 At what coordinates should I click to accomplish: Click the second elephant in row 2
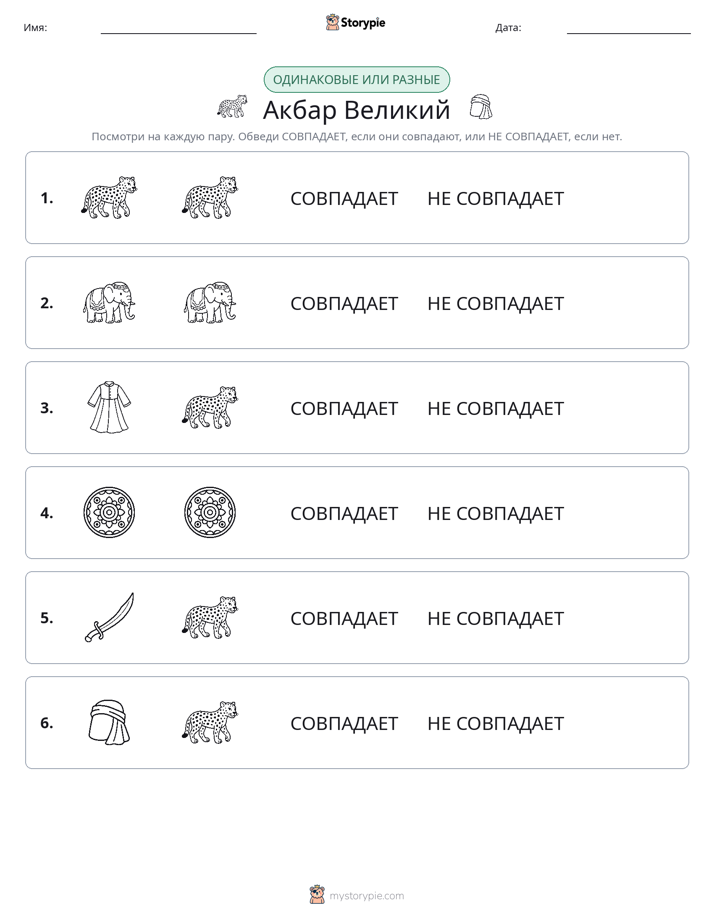coord(210,302)
